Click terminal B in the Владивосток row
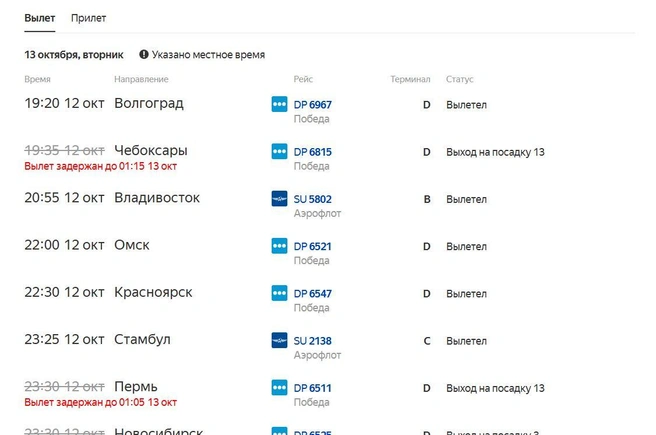The width and height of the screenshot is (656, 435). 427,200
